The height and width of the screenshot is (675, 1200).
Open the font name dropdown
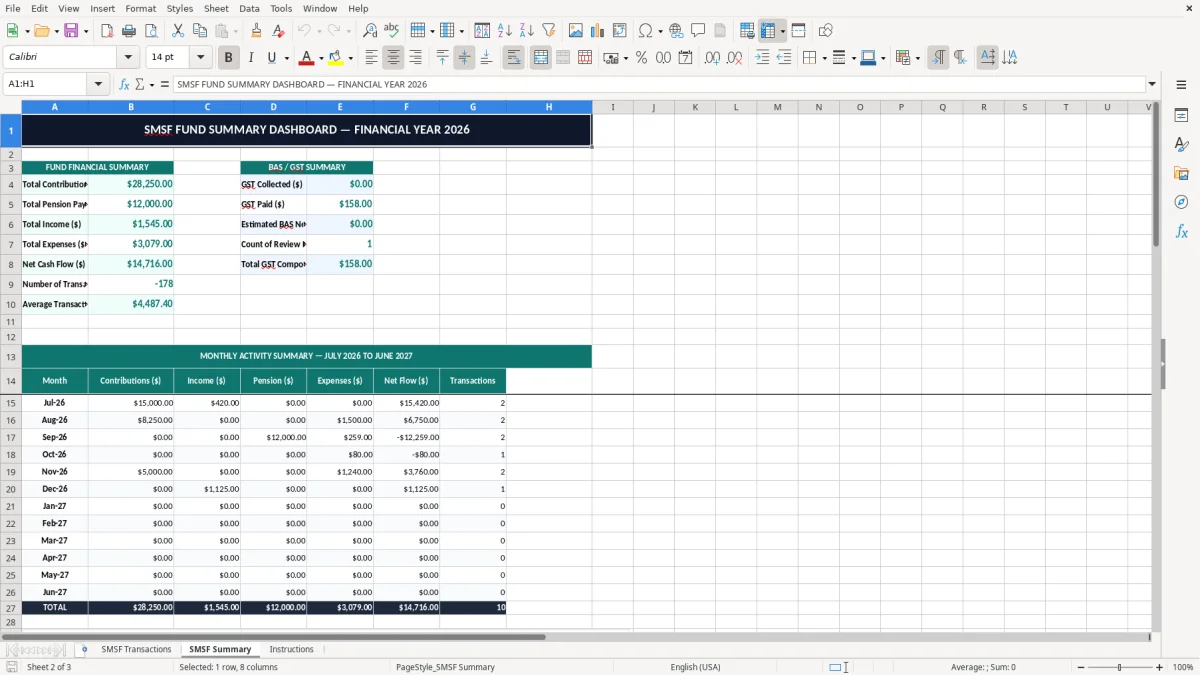point(128,57)
